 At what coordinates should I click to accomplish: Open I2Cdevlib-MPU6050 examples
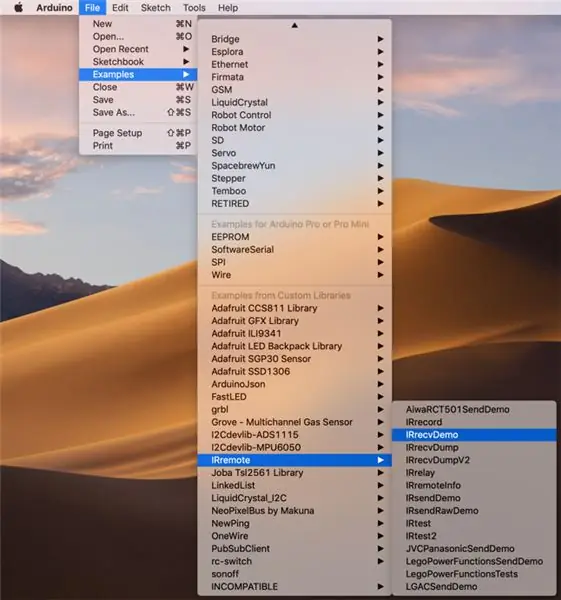294,447
